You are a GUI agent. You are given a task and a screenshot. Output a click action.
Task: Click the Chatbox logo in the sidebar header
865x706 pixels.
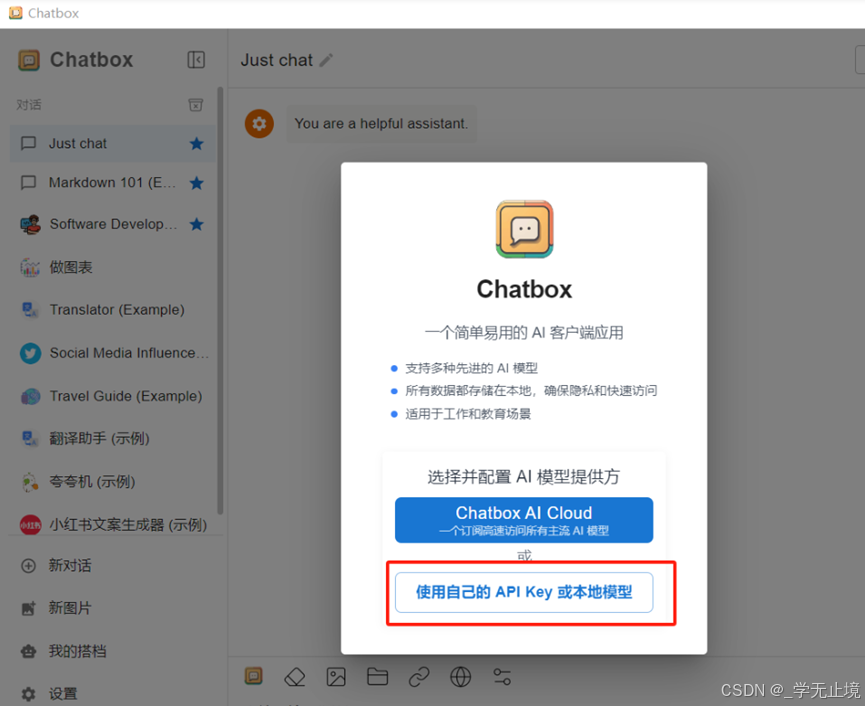[29, 60]
